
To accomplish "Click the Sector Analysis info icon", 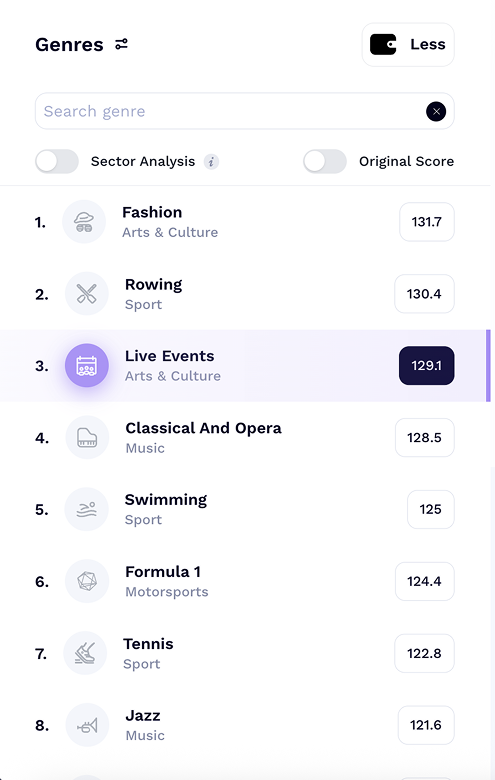I will click(x=211, y=162).
